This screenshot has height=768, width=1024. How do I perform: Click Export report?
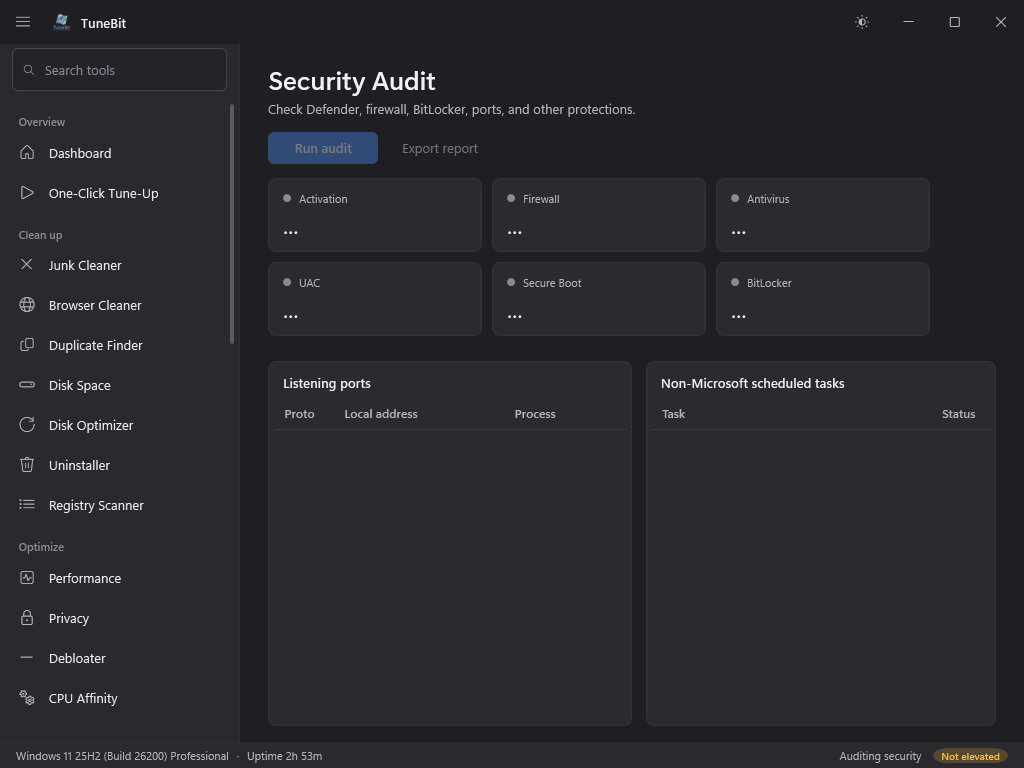click(440, 148)
